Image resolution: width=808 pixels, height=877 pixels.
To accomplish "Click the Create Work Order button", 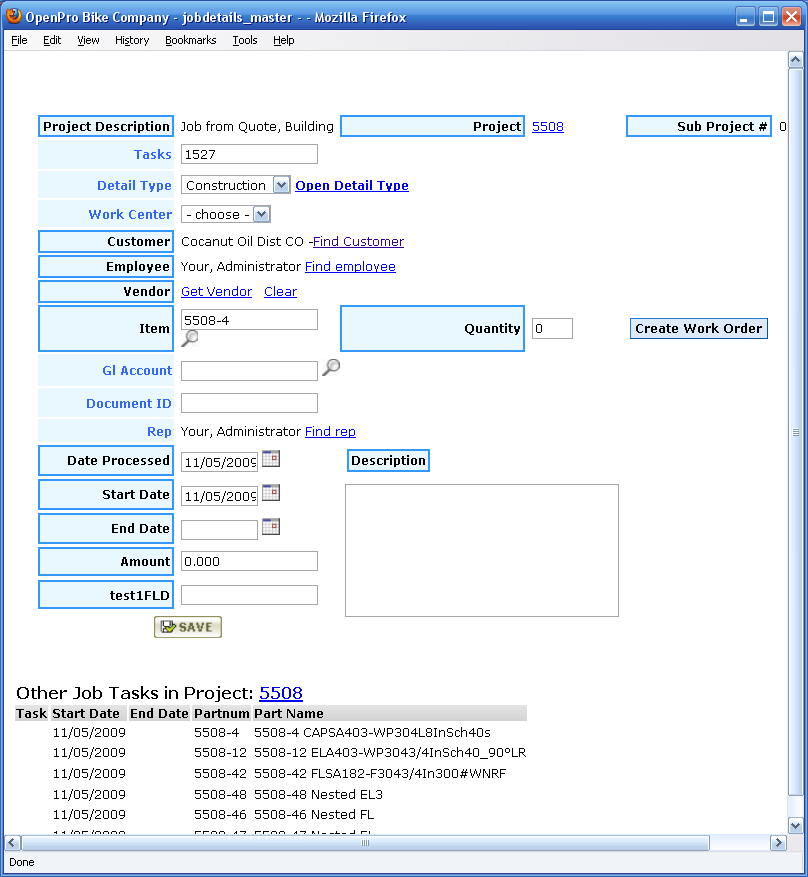I will click(x=698, y=328).
